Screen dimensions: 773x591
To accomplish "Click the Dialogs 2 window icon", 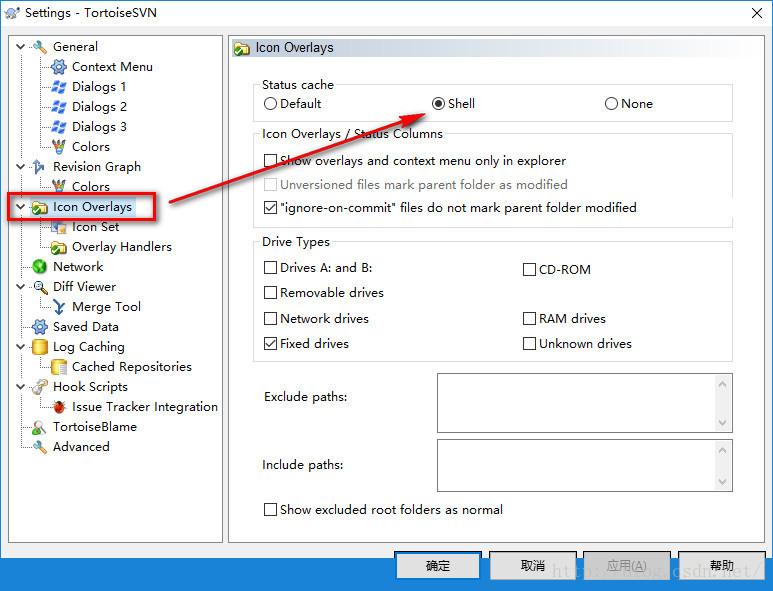I will click(59, 106).
